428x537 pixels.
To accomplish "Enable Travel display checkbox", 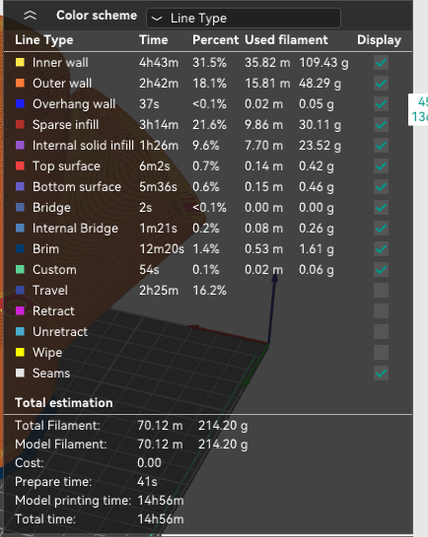I will point(381,290).
